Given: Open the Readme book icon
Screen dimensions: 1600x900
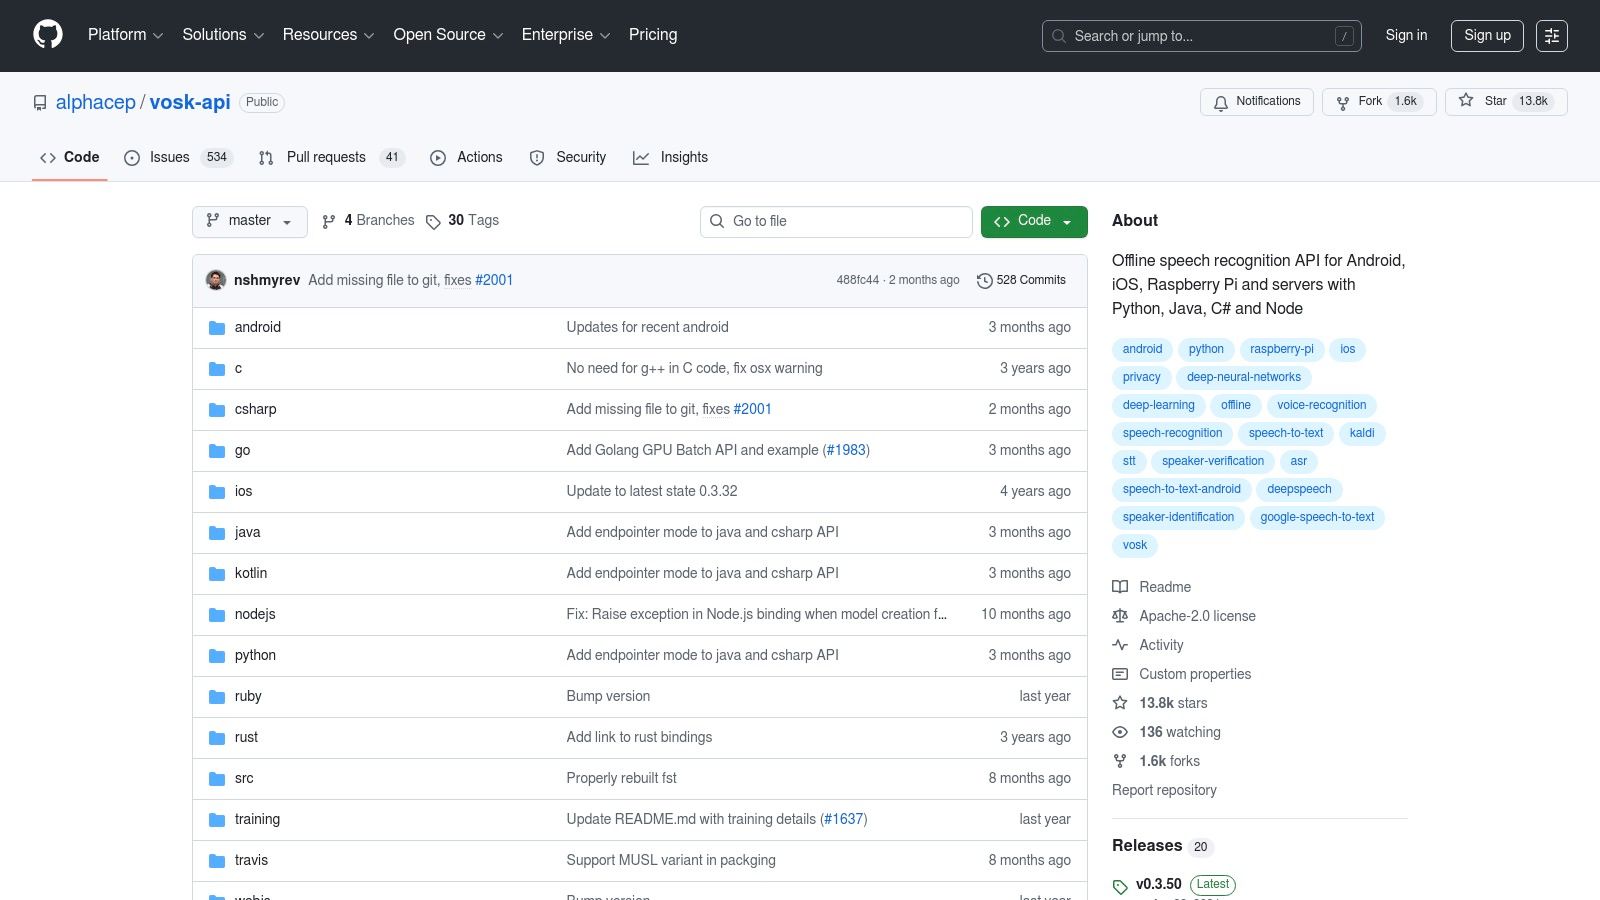Looking at the screenshot, I should point(1120,587).
